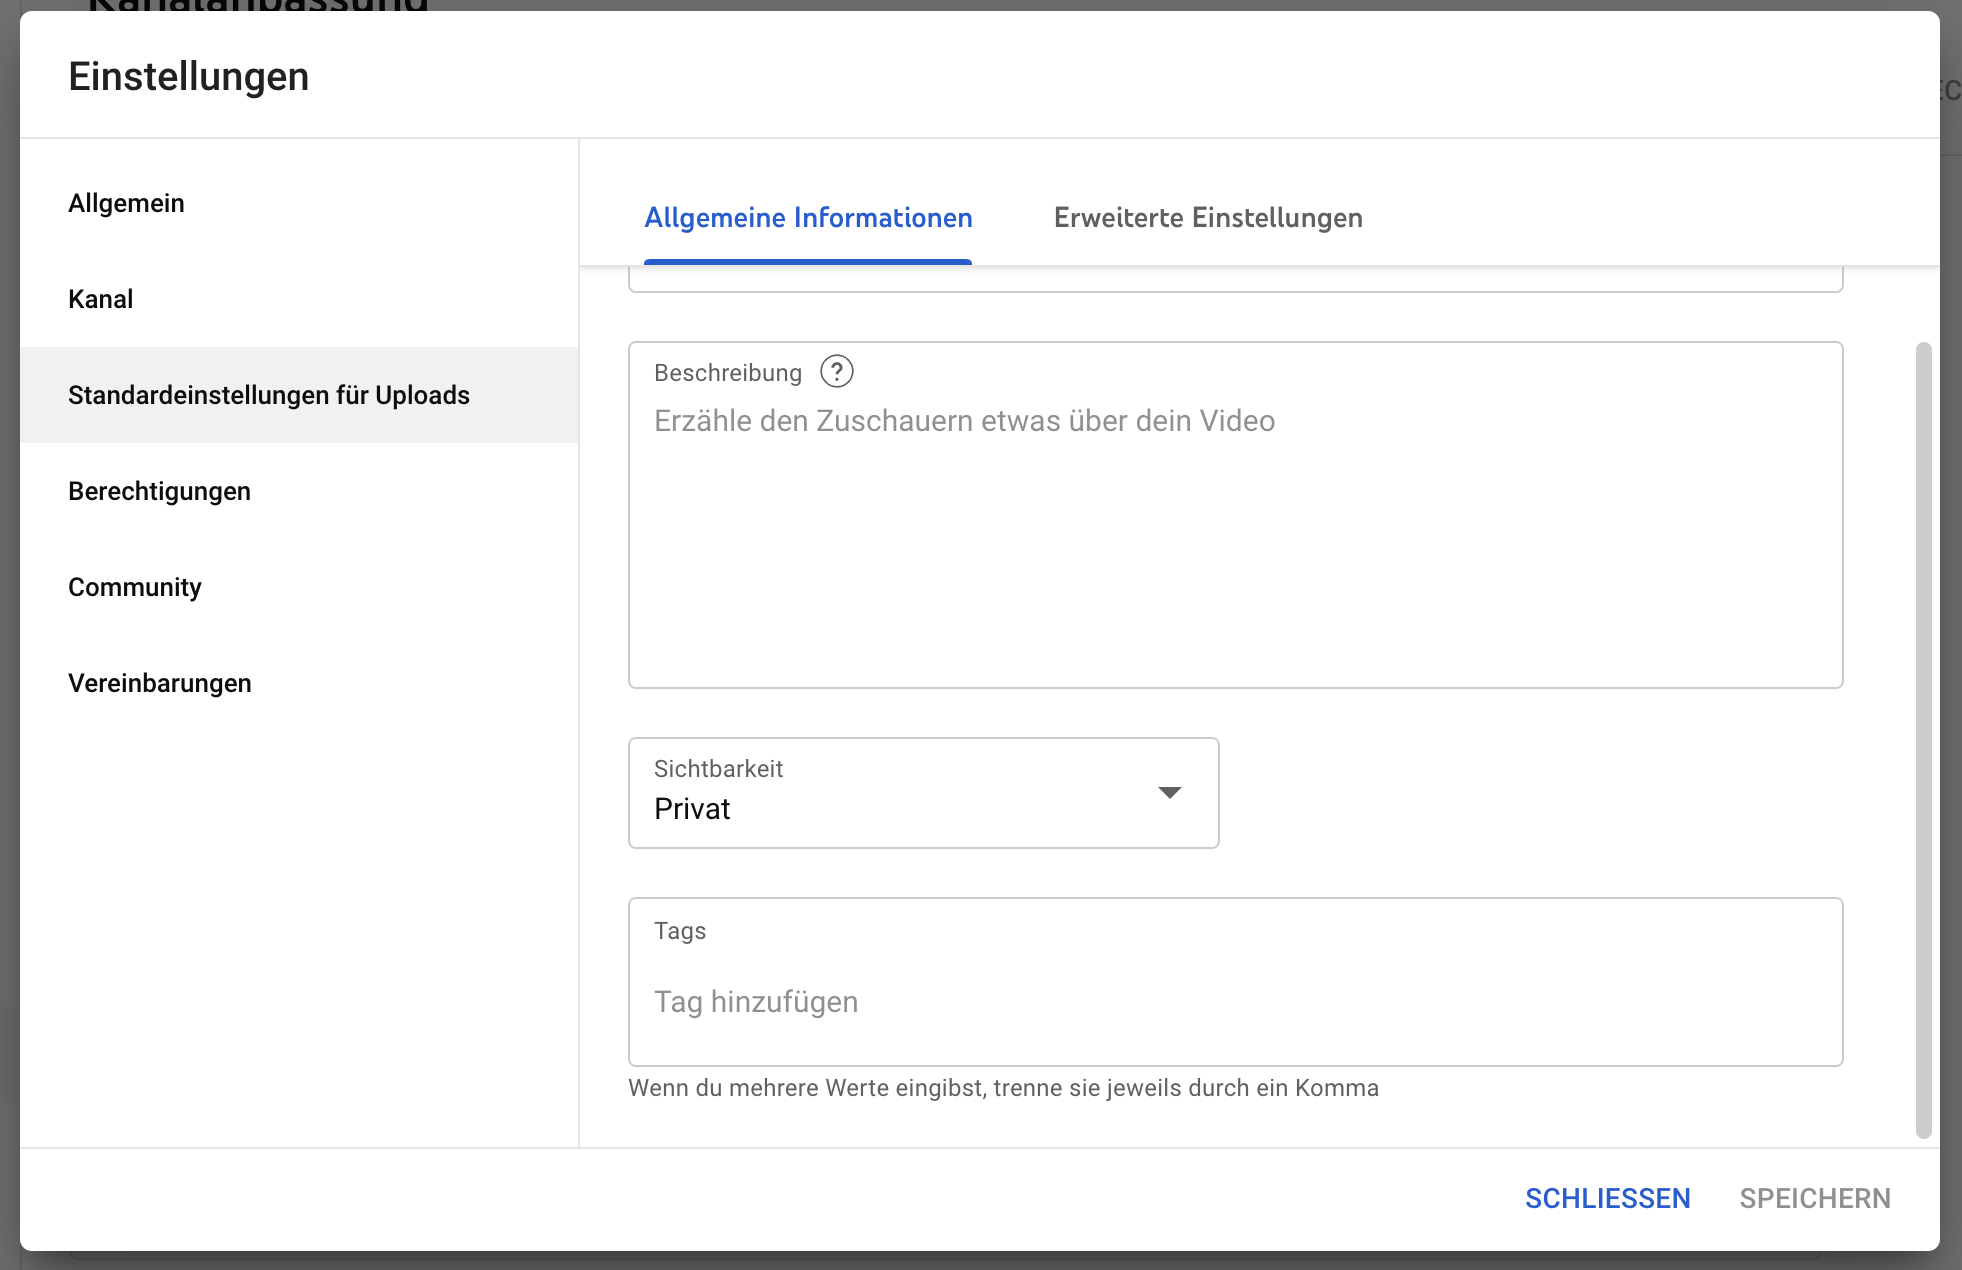Click the partially visible field above Beschreibung
The image size is (1962, 1270).
(1235, 279)
